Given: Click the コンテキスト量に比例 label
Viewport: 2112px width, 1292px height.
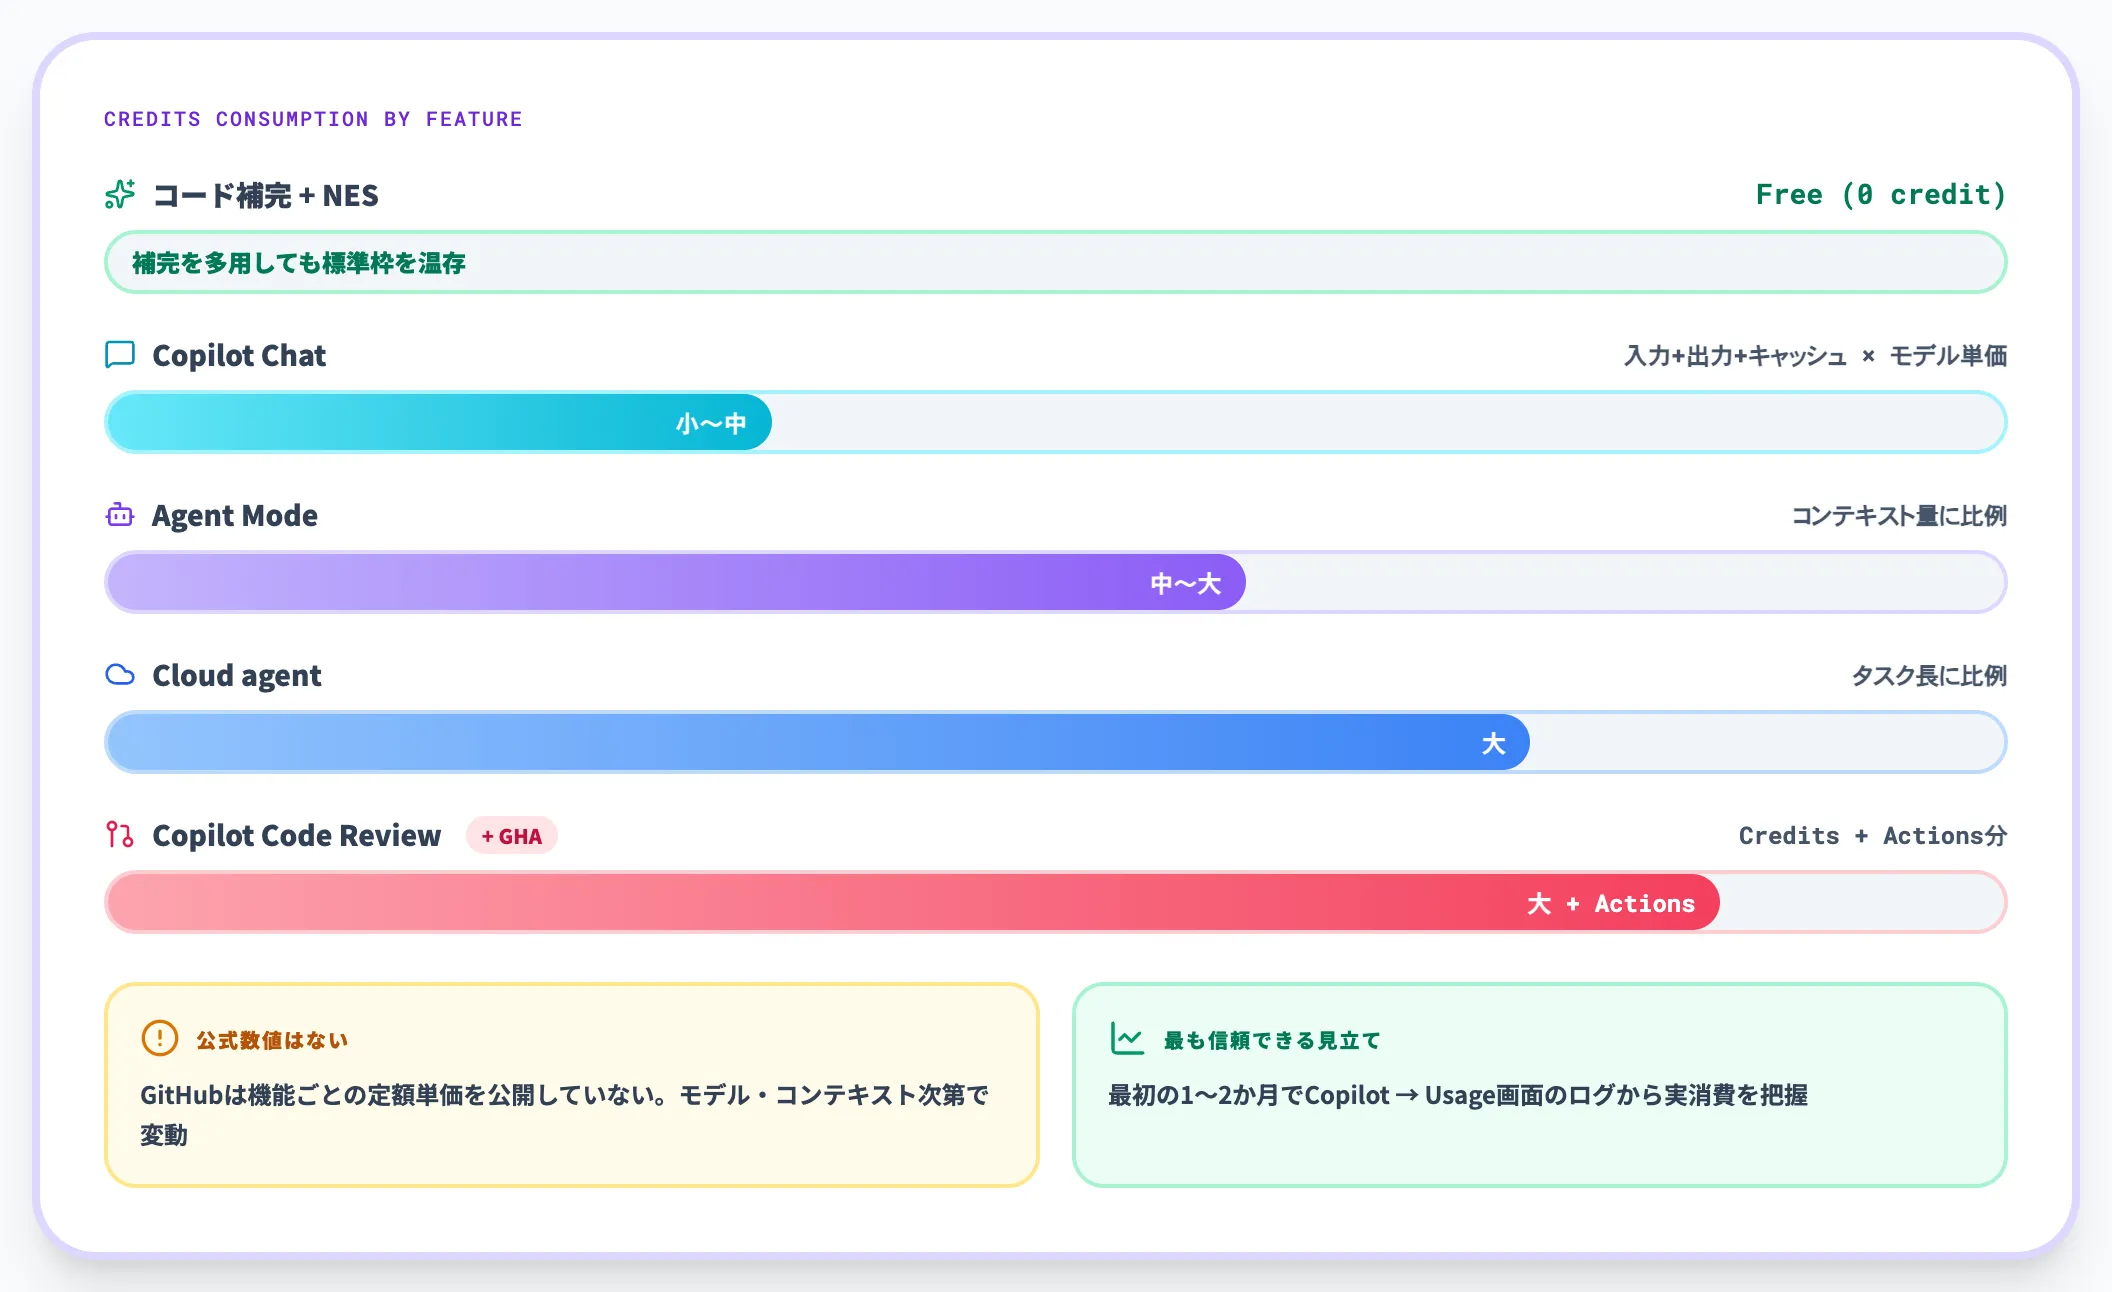Looking at the screenshot, I should click(x=1899, y=516).
